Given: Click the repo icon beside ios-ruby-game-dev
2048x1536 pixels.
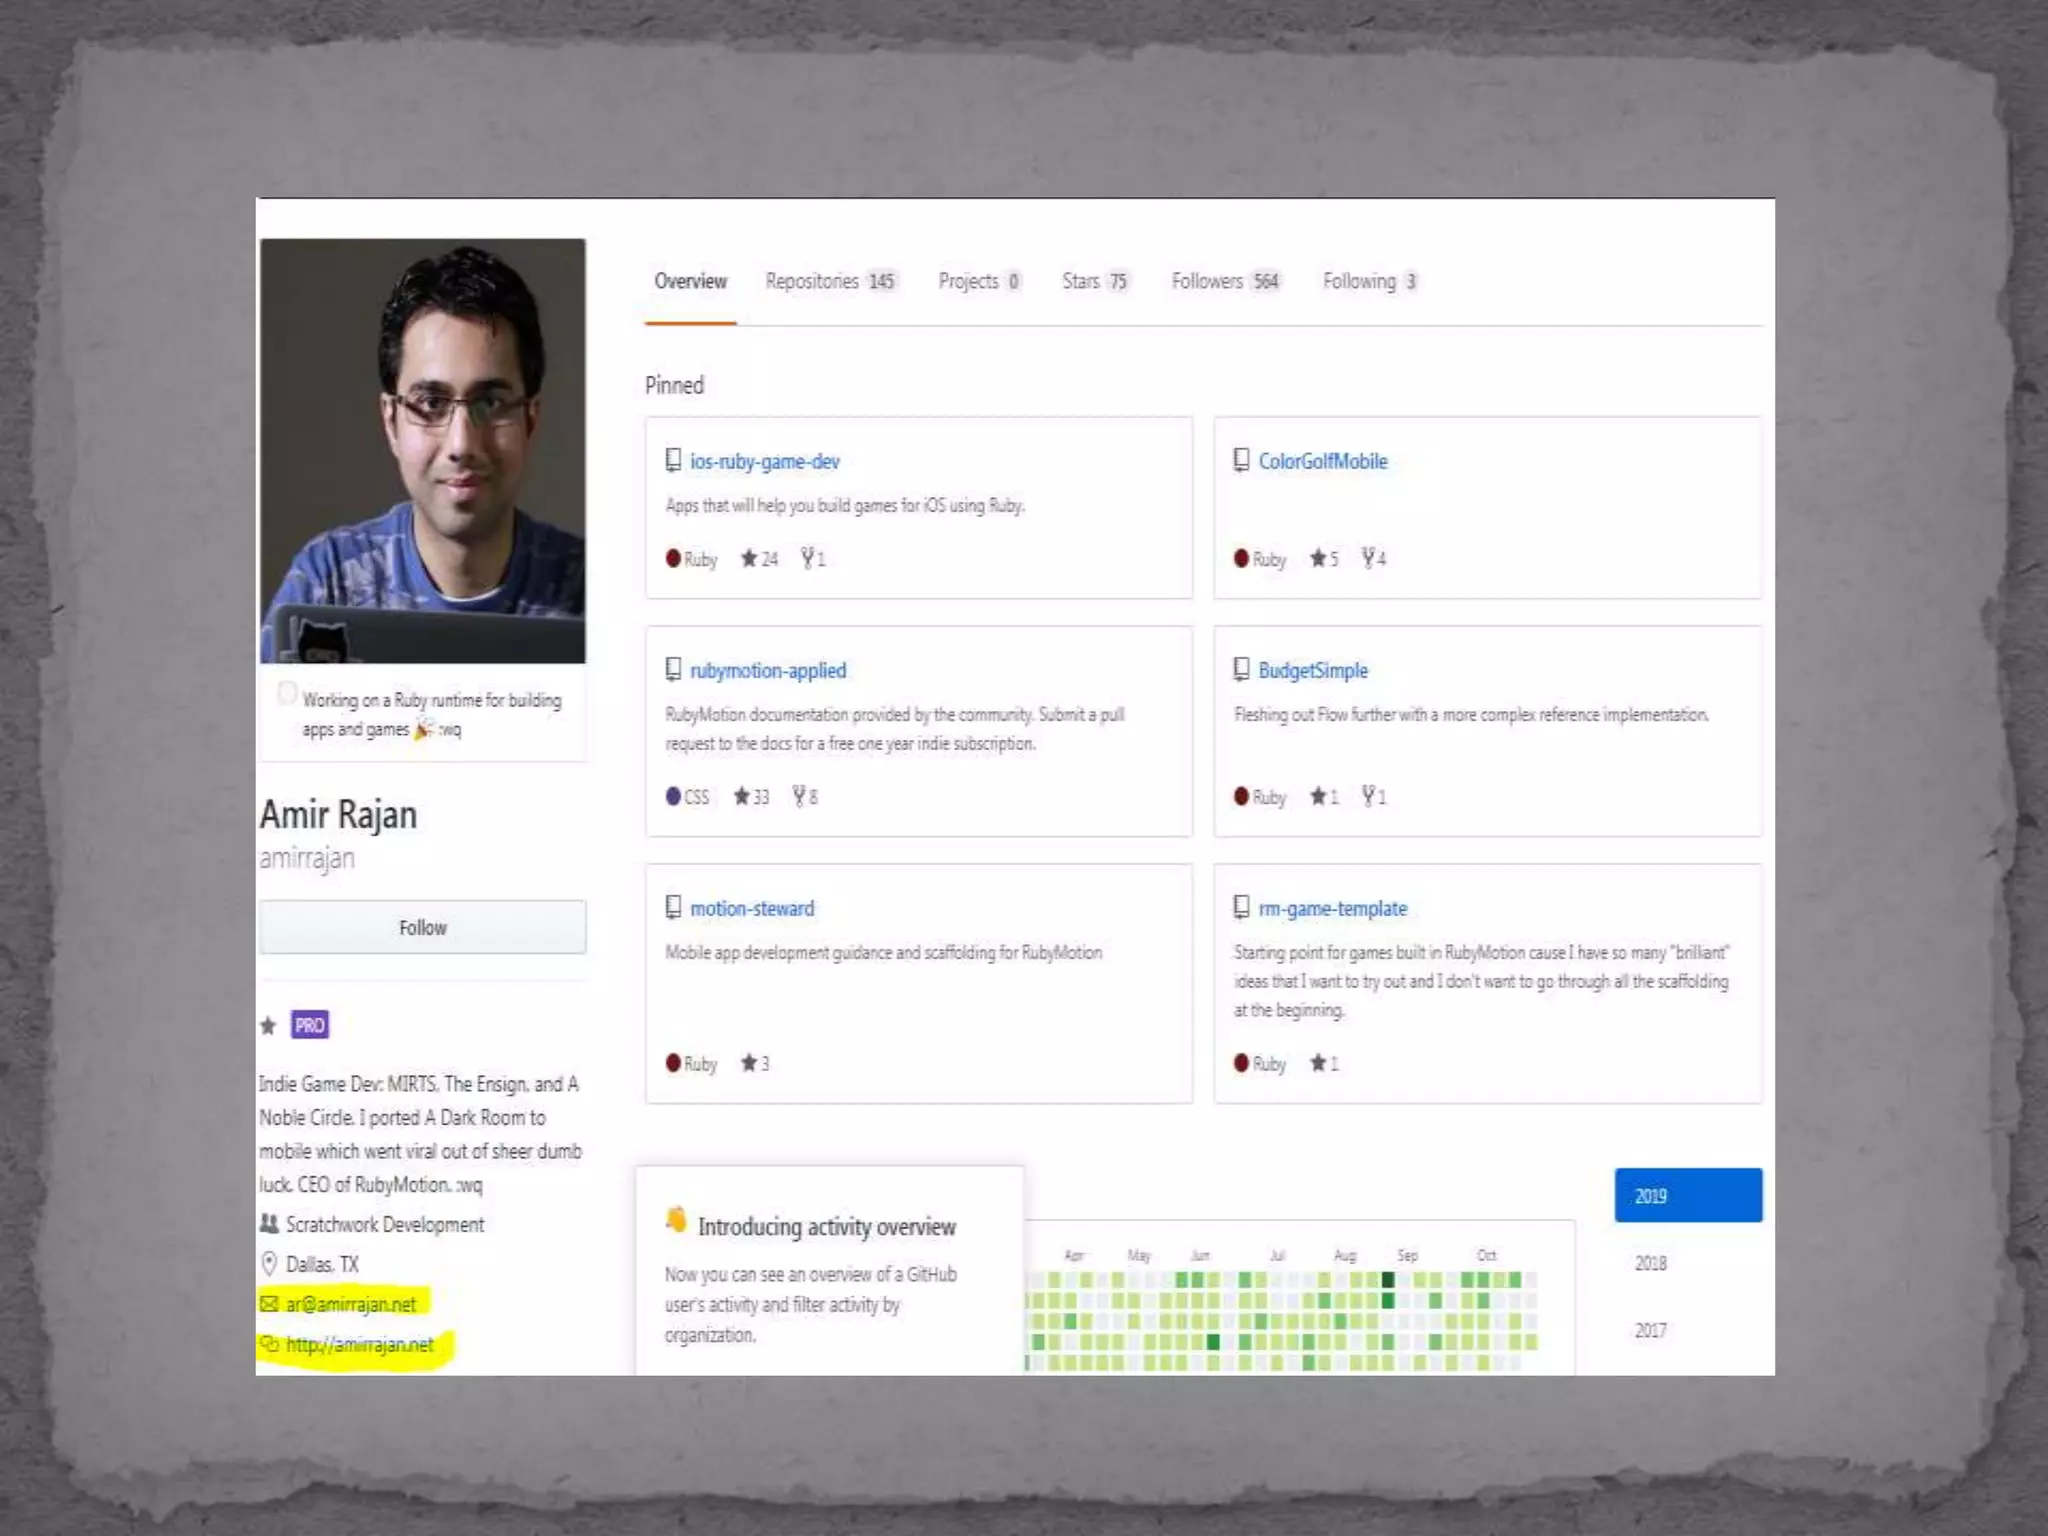Looking at the screenshot, I should point(673,460).
